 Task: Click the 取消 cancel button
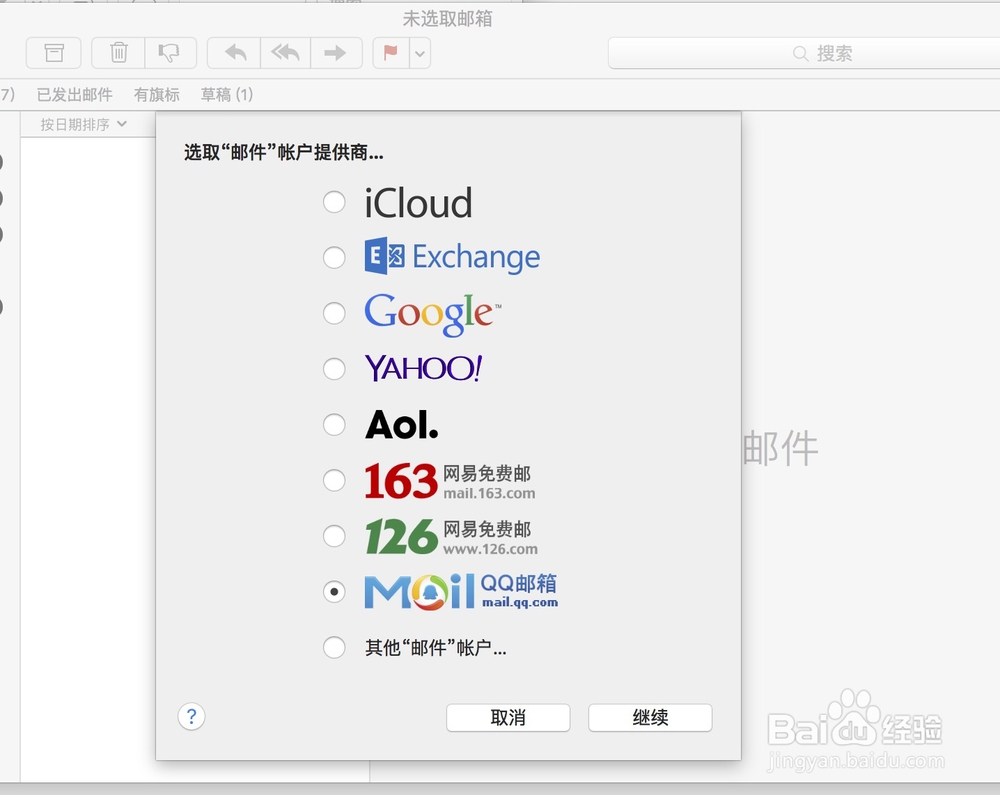508,718
